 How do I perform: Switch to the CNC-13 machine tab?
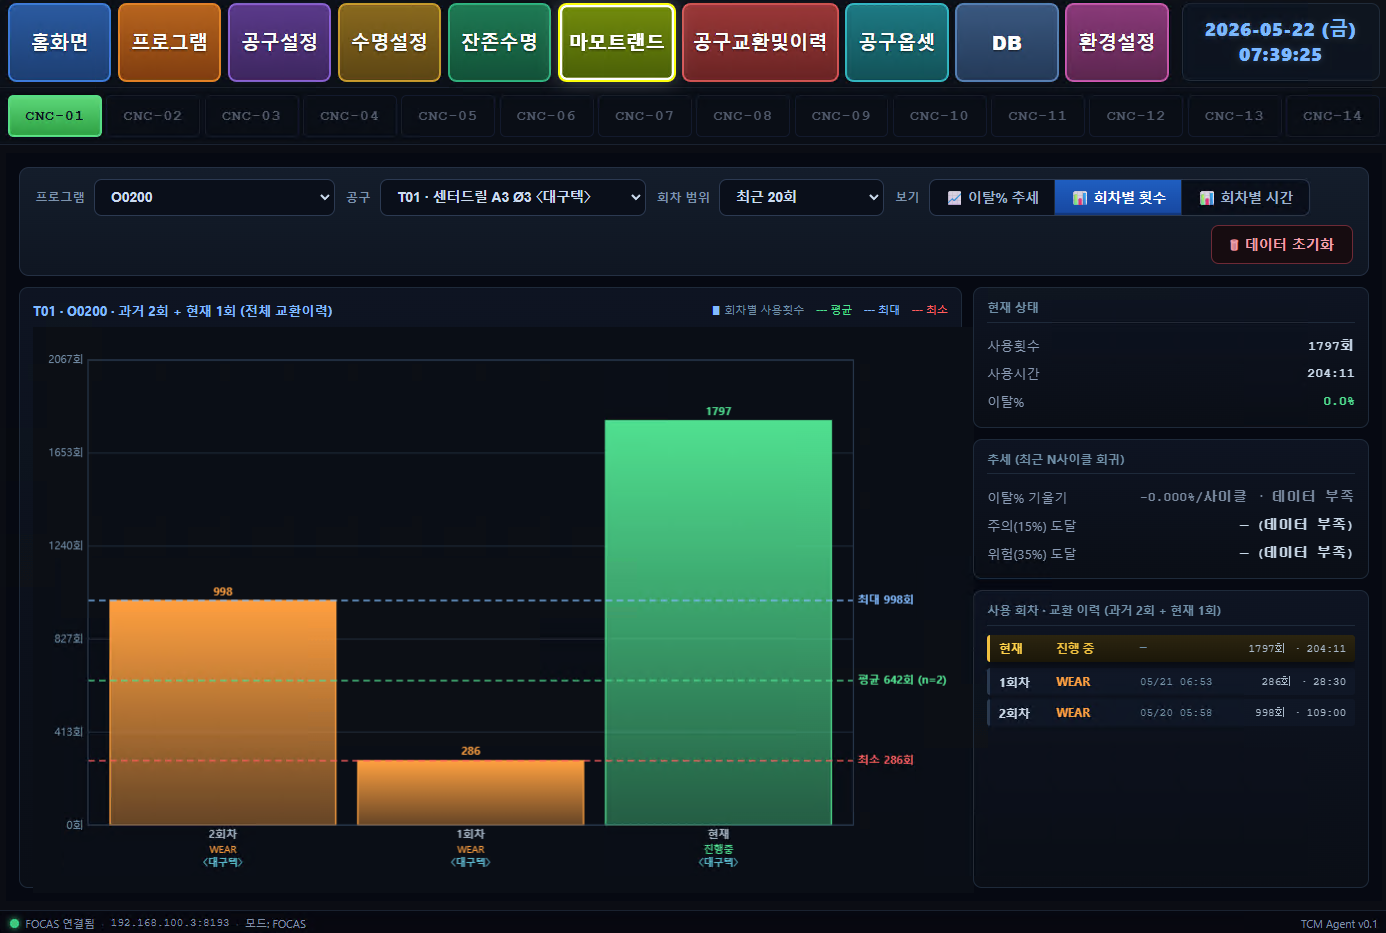(1234, 116)
